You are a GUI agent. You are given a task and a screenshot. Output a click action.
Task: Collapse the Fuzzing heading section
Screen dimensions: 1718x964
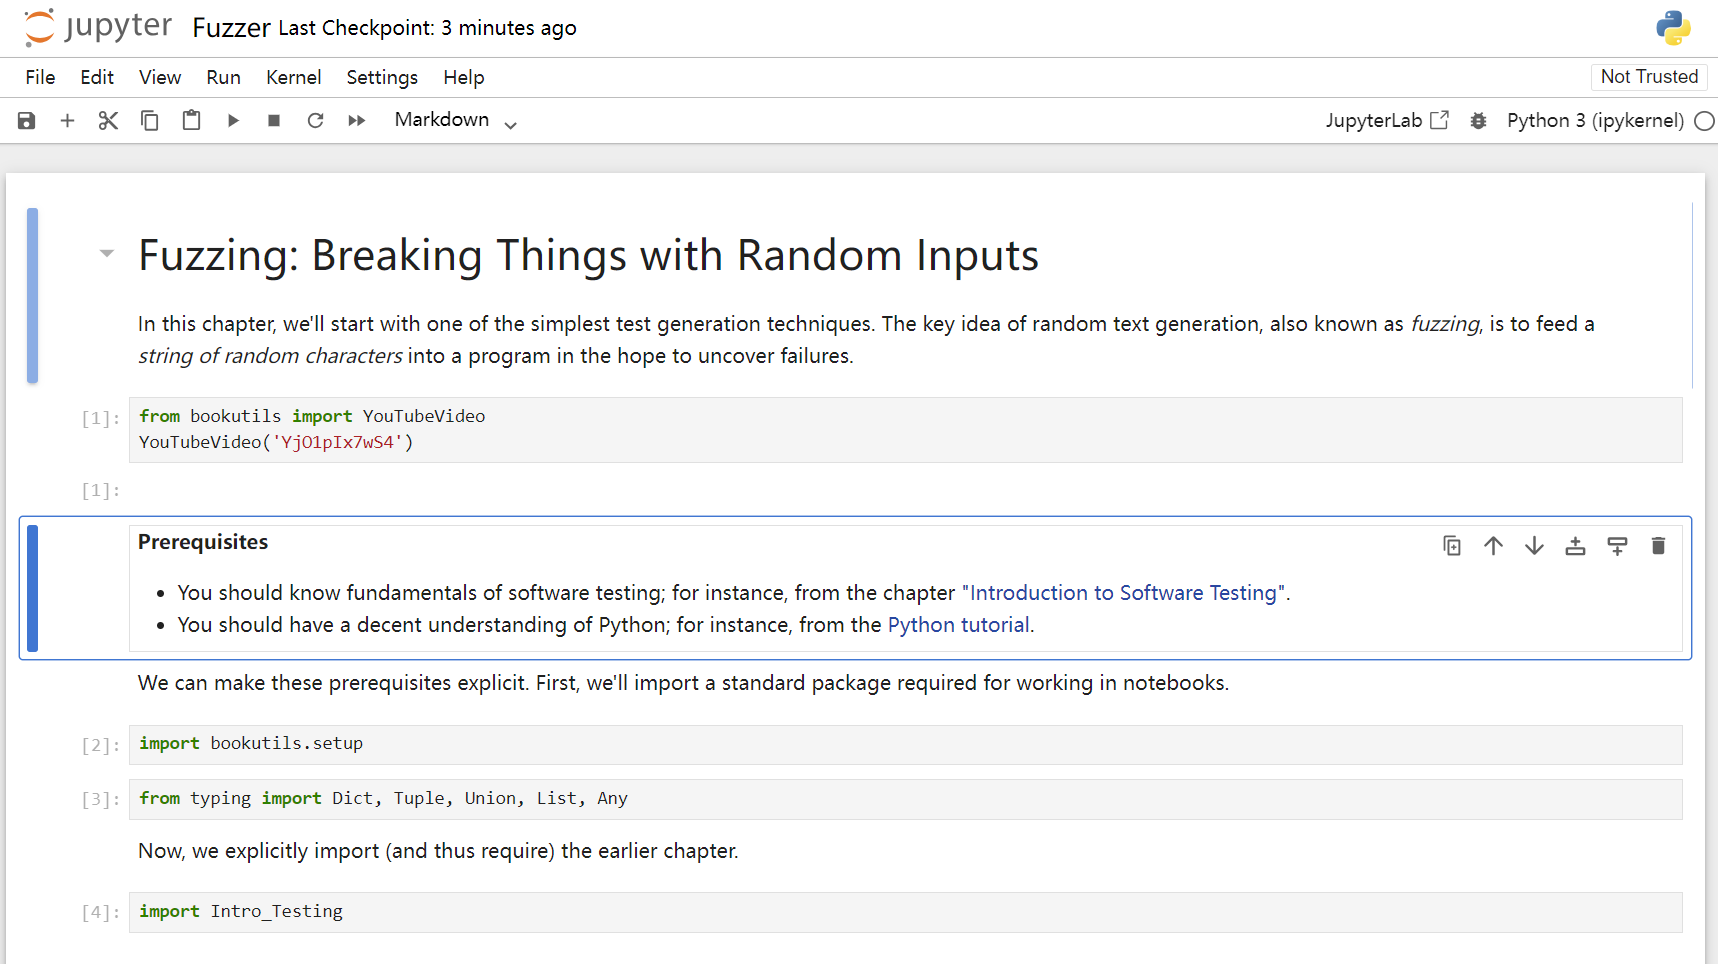coord(107,254)
